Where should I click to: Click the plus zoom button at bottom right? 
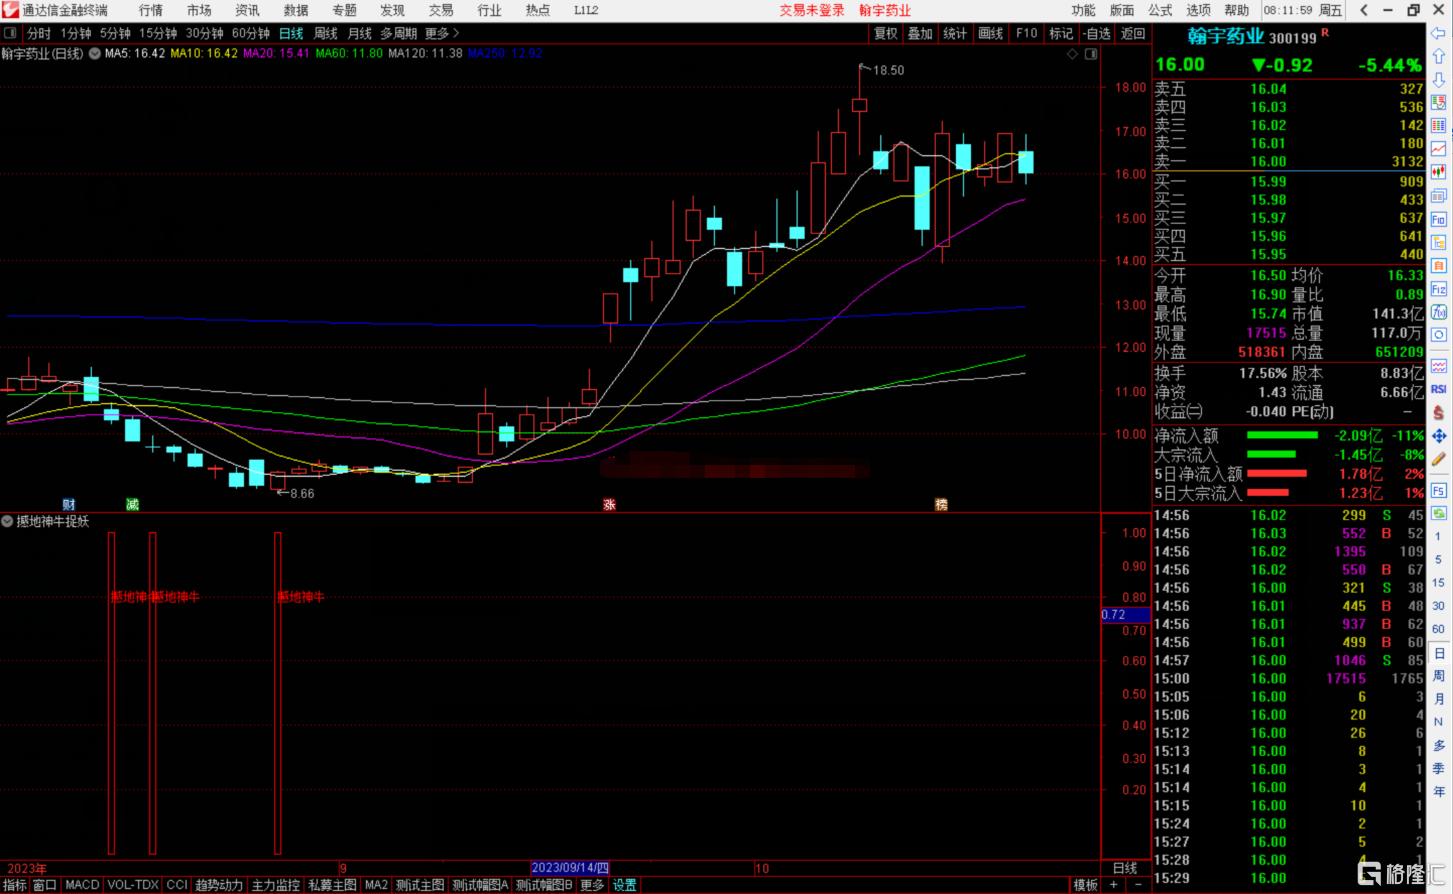point(1115,885)
